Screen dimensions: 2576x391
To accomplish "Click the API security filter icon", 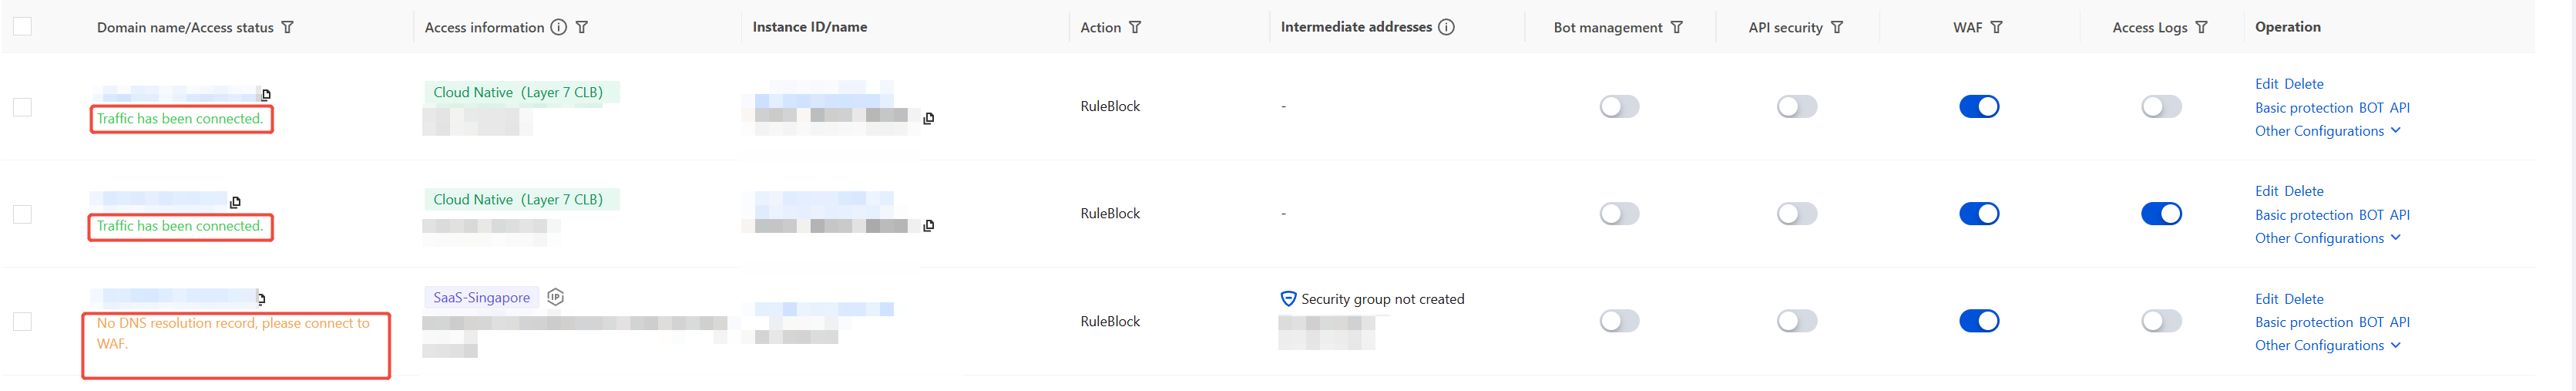I will coord(1837,27).
